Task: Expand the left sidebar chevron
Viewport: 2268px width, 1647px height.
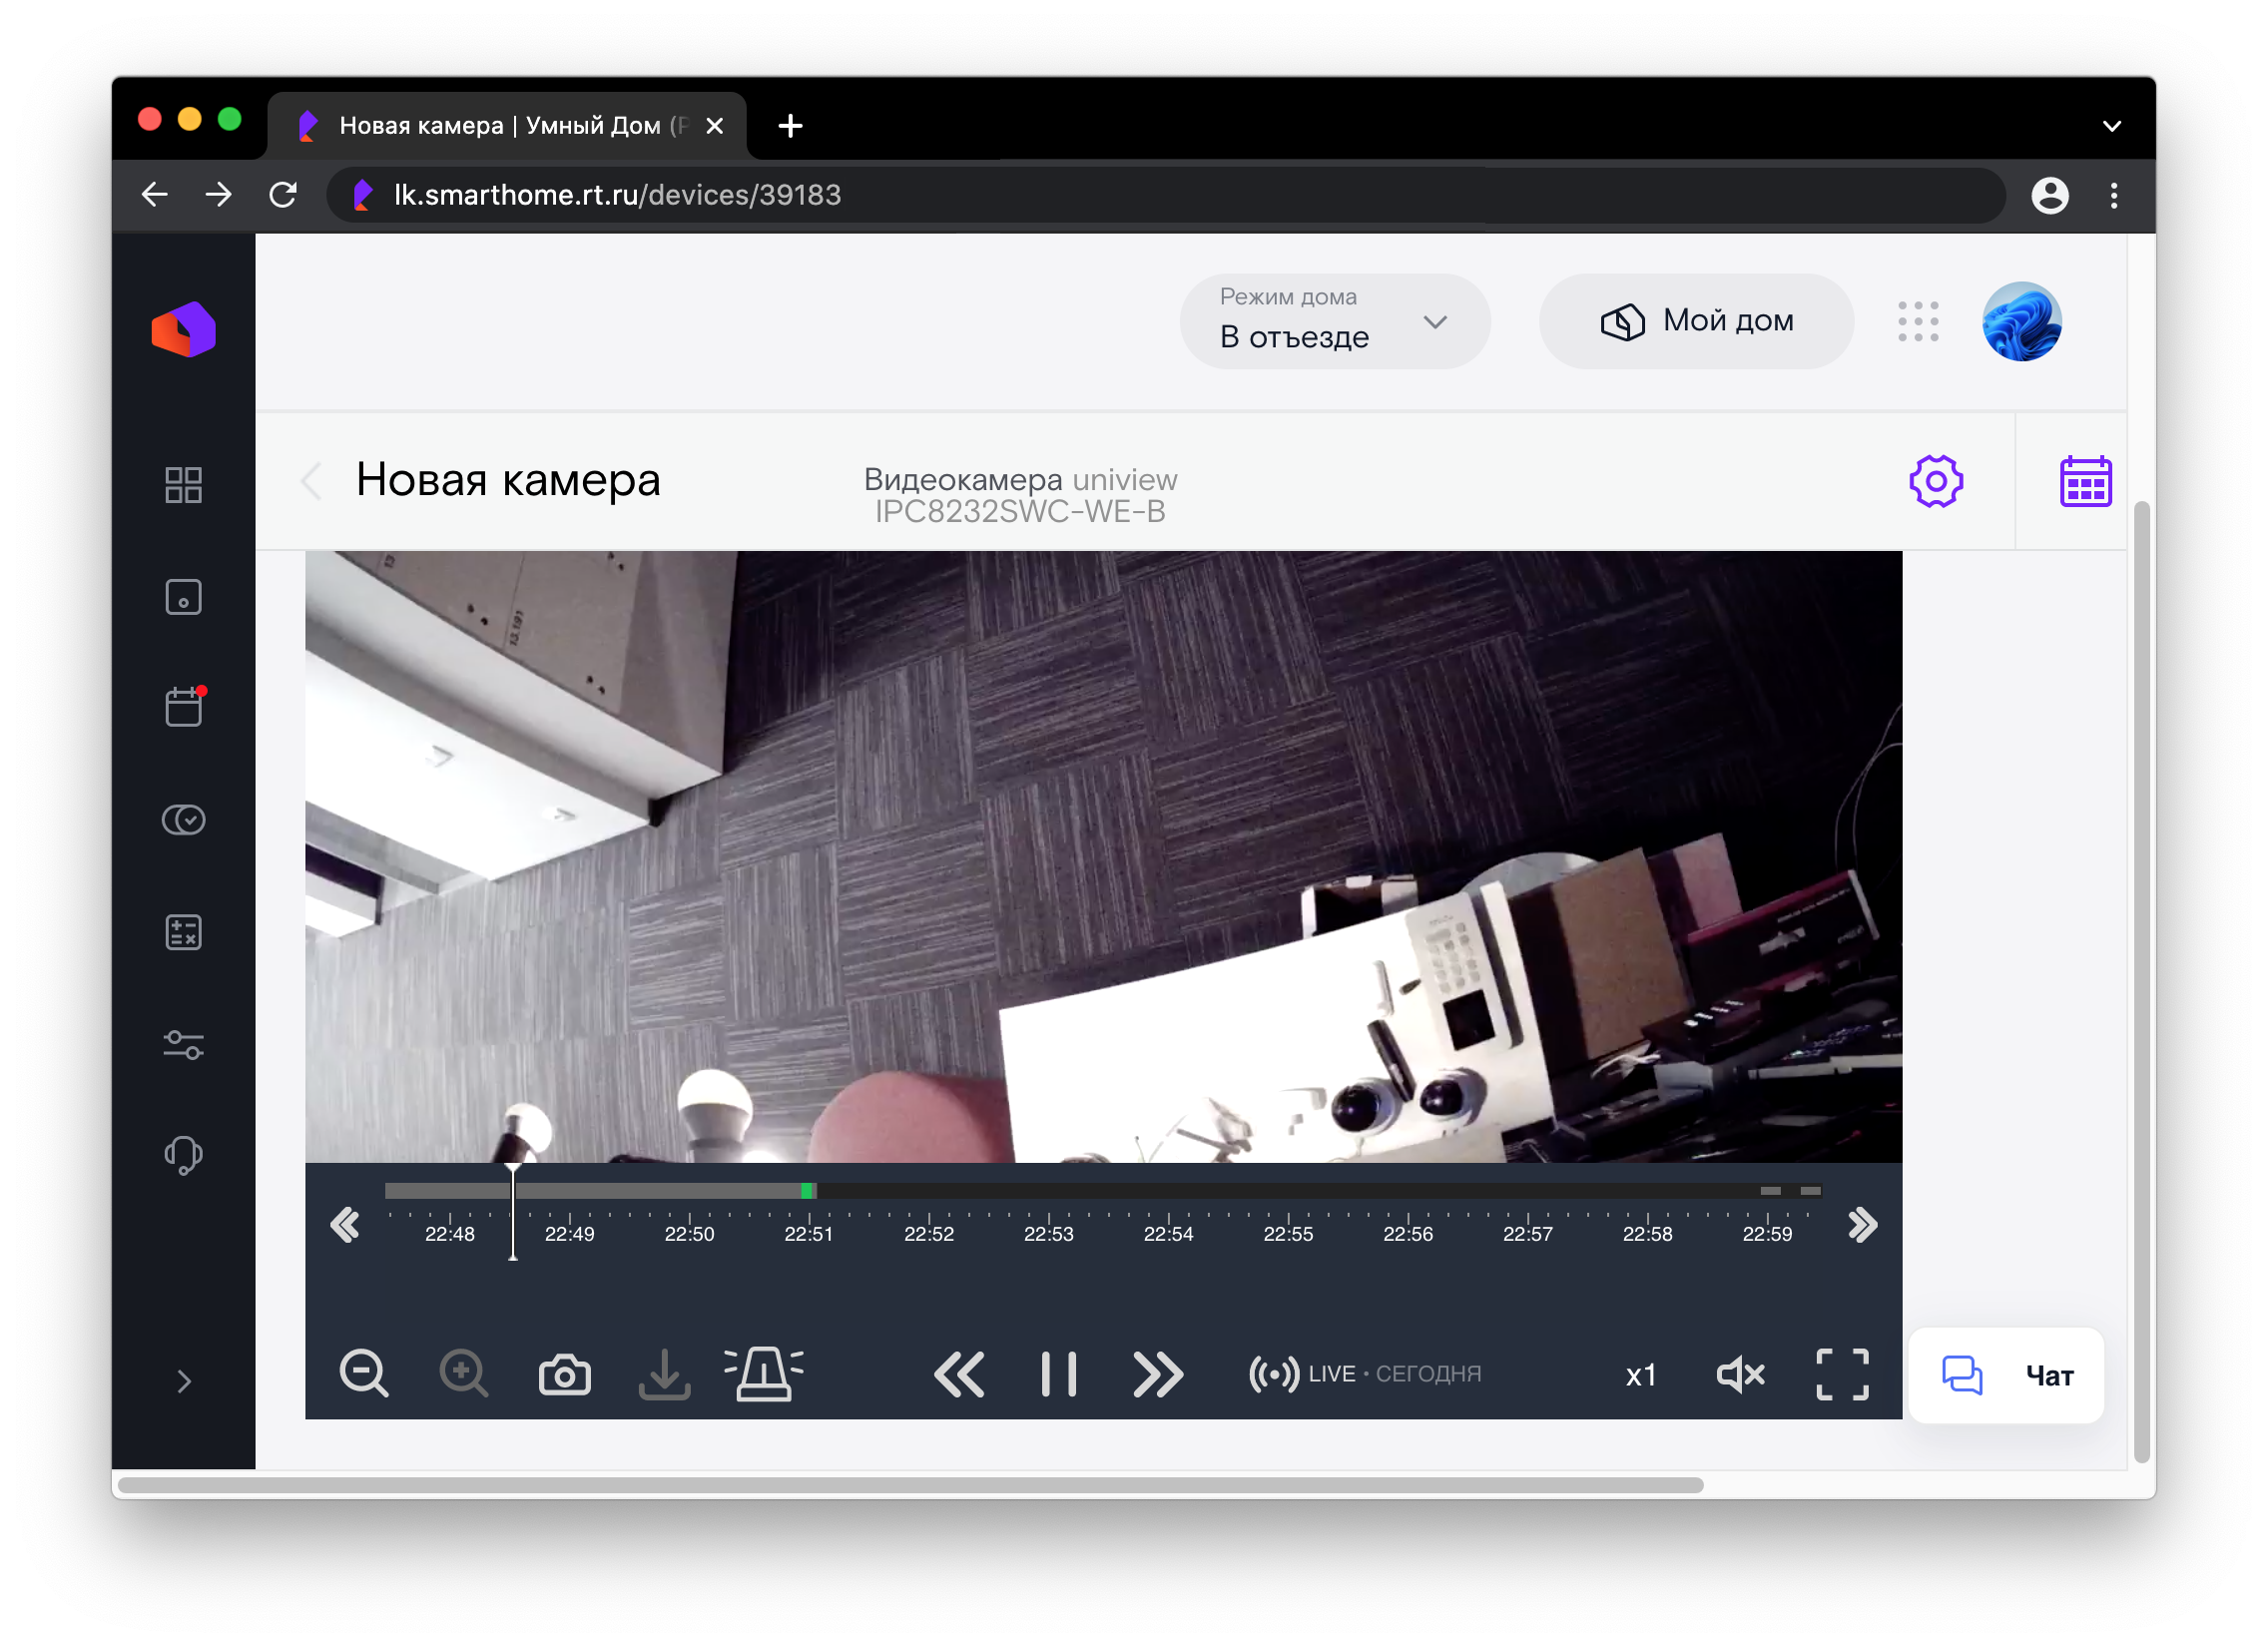Action: (x=184, y=1381)
